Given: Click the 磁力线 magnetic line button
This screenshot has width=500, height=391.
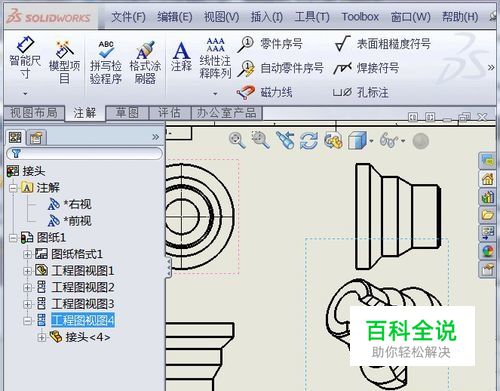Looking at the screenshot, I should coord(264,92).
